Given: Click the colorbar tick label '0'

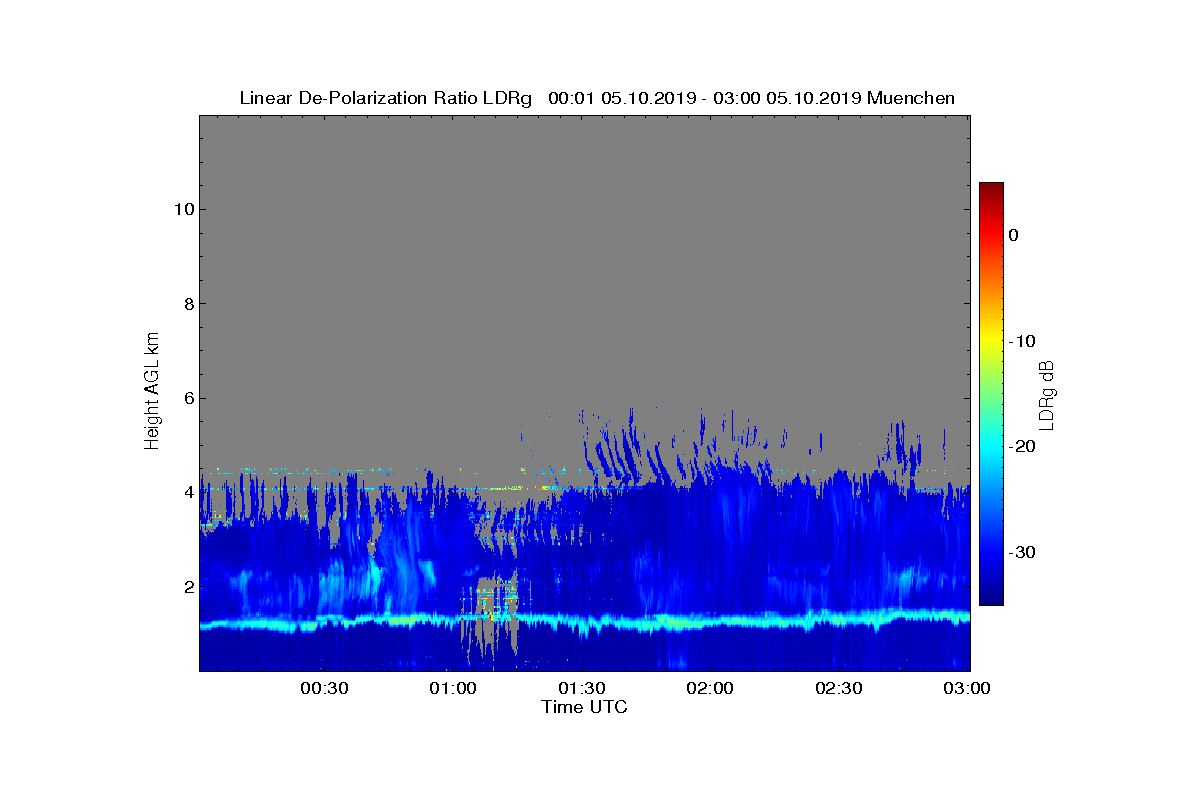Looking at the screenshot, I should (x=1013, y=235).
